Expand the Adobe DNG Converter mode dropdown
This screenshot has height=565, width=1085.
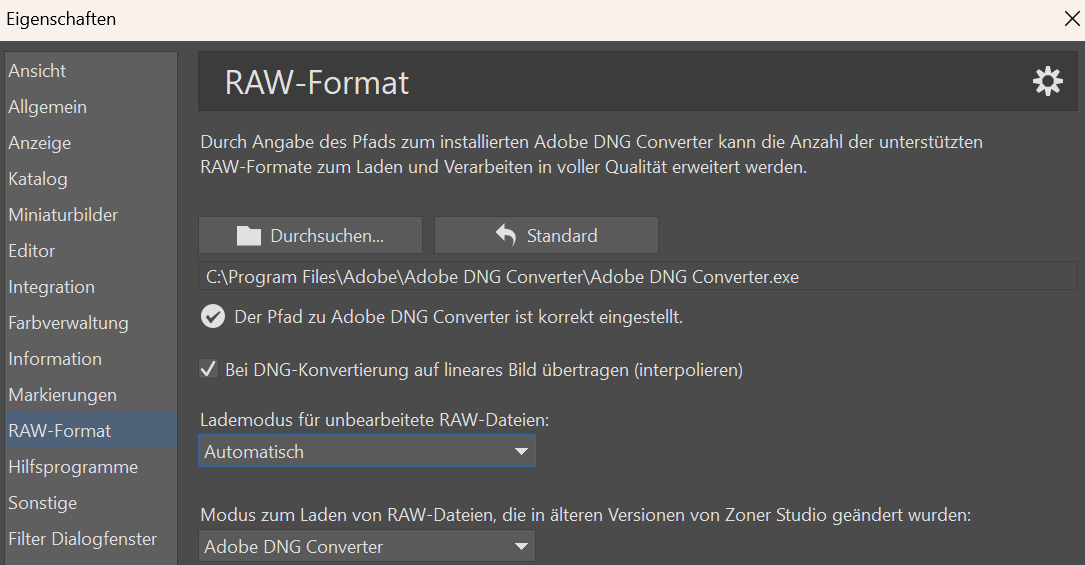pyautogui.click(x=367, y=546)
